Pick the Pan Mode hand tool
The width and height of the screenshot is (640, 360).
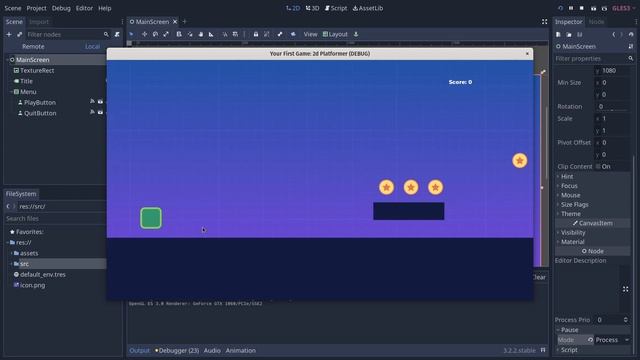(x=201, y=34)
